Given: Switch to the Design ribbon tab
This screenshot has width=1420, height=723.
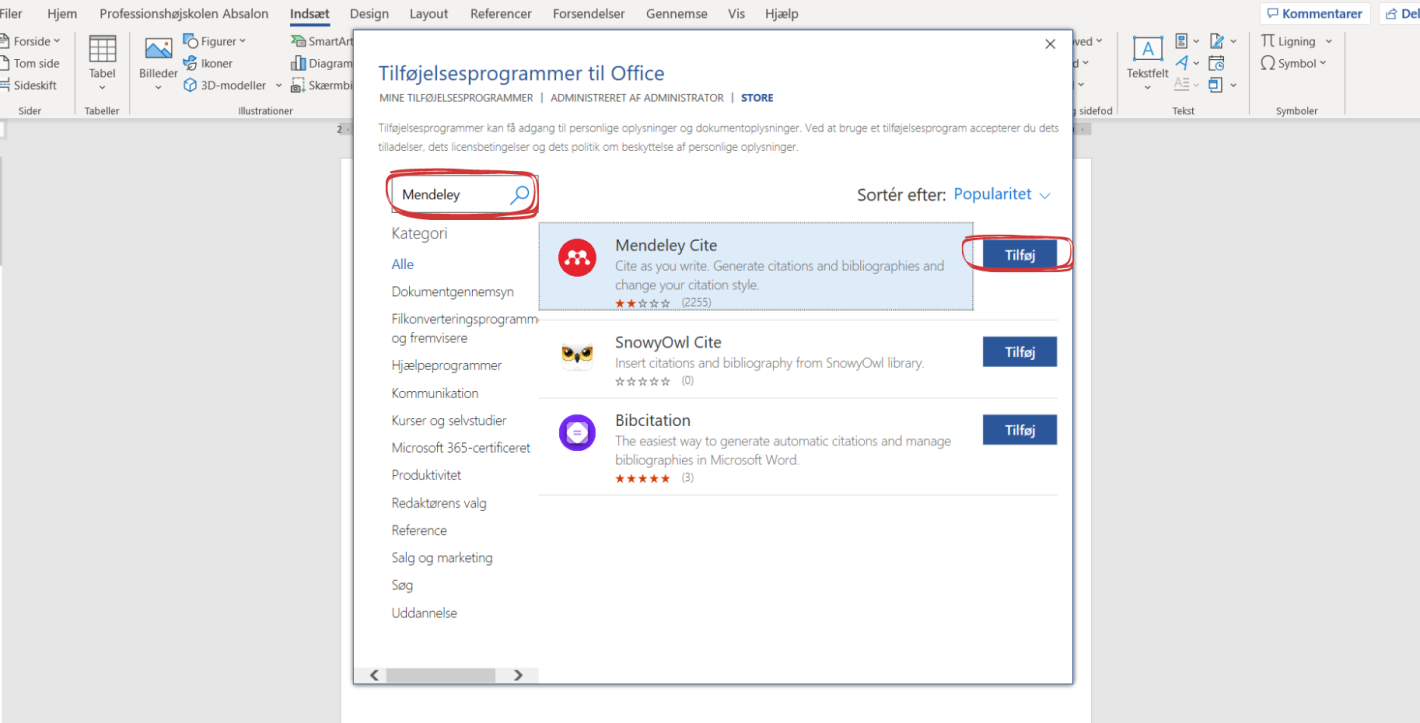Looking at the screenshot, I should click(369, 14).
